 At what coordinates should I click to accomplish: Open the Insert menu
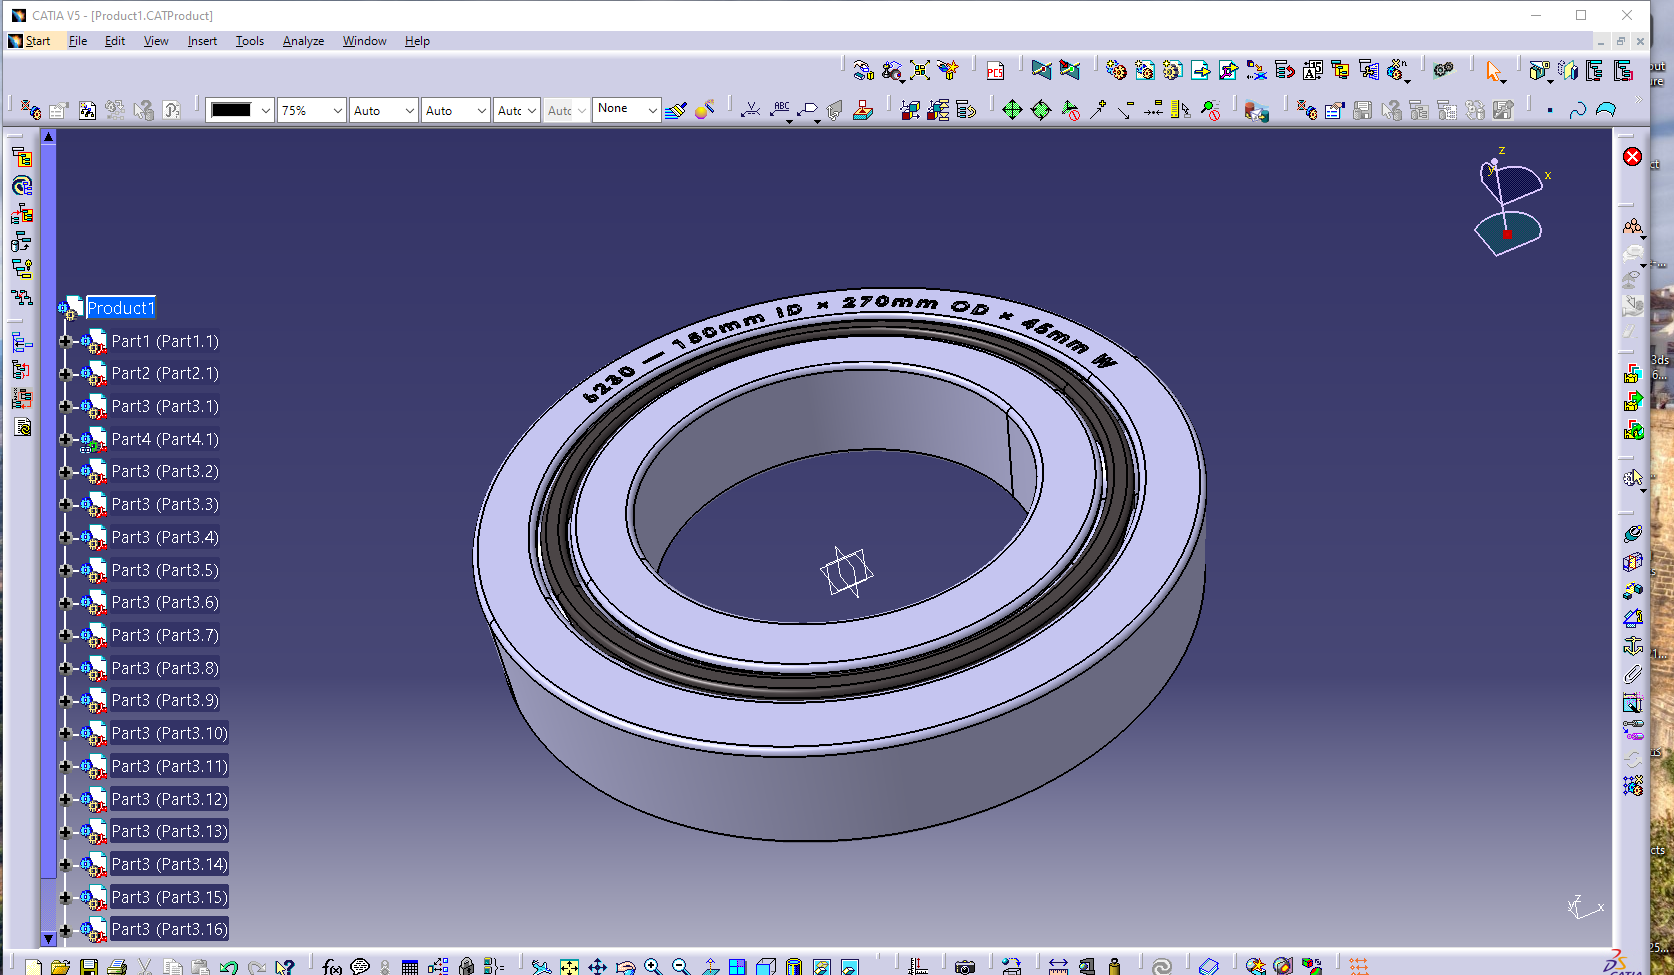click(x=202, y=41)
